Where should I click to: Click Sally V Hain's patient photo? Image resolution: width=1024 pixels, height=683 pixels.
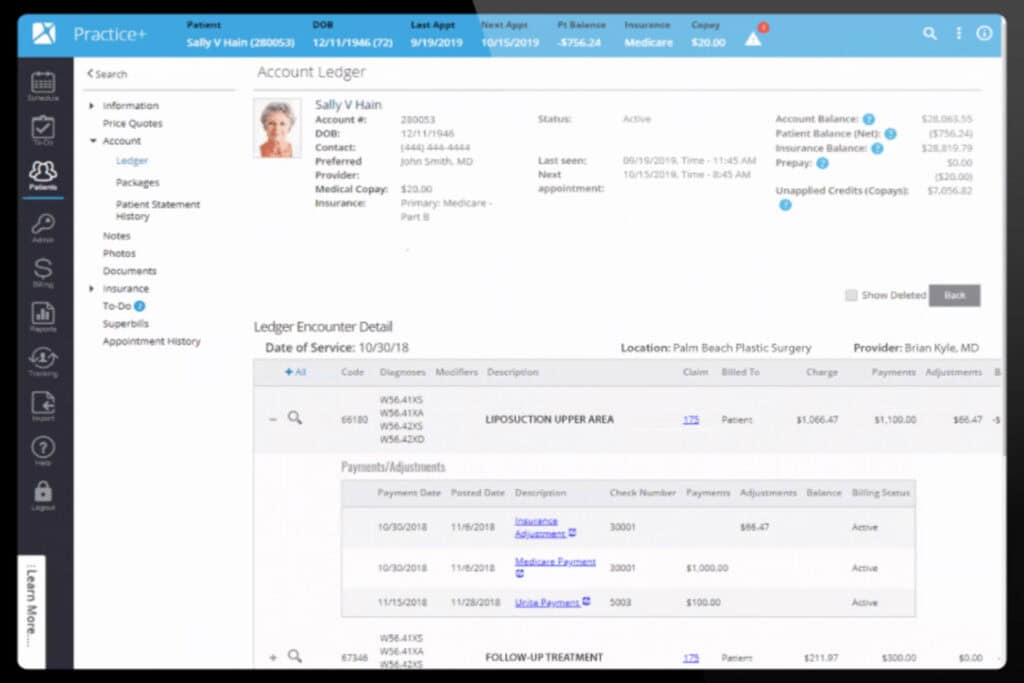click(x=277, y=128)
